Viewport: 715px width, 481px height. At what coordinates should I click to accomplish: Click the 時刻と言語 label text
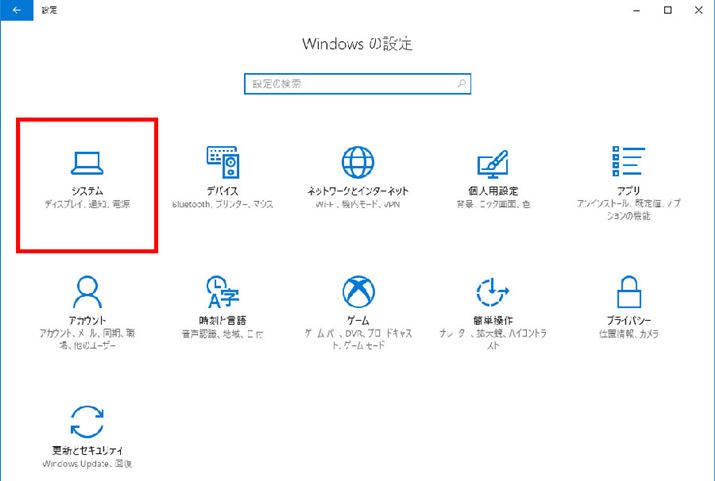click(223, 320)
